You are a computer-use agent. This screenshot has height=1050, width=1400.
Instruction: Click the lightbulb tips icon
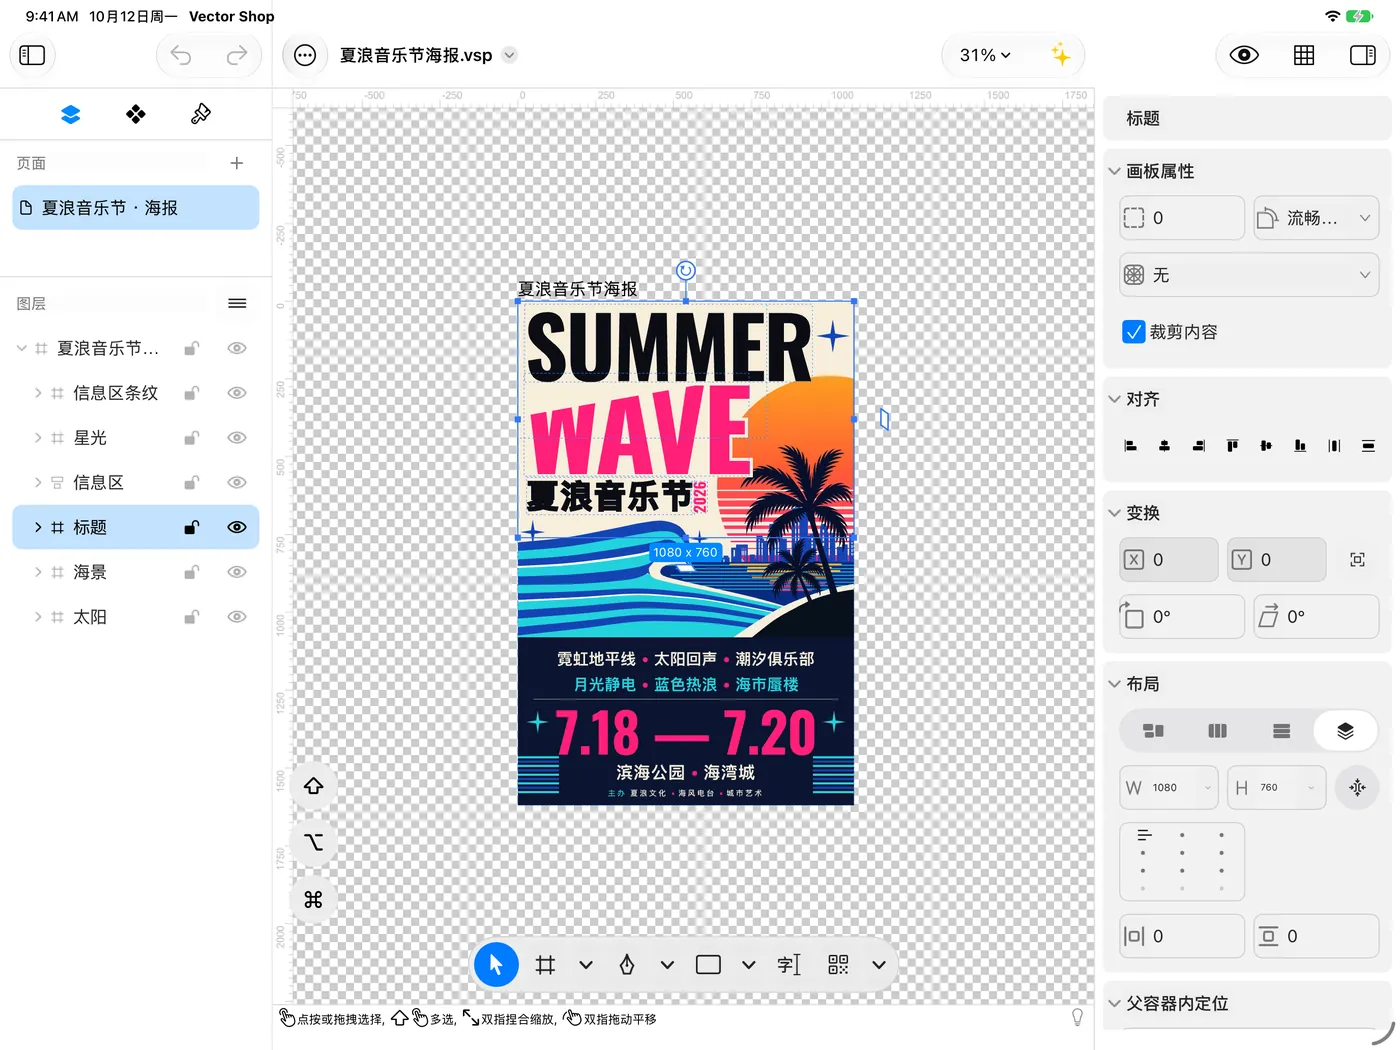(1077, 1018)
